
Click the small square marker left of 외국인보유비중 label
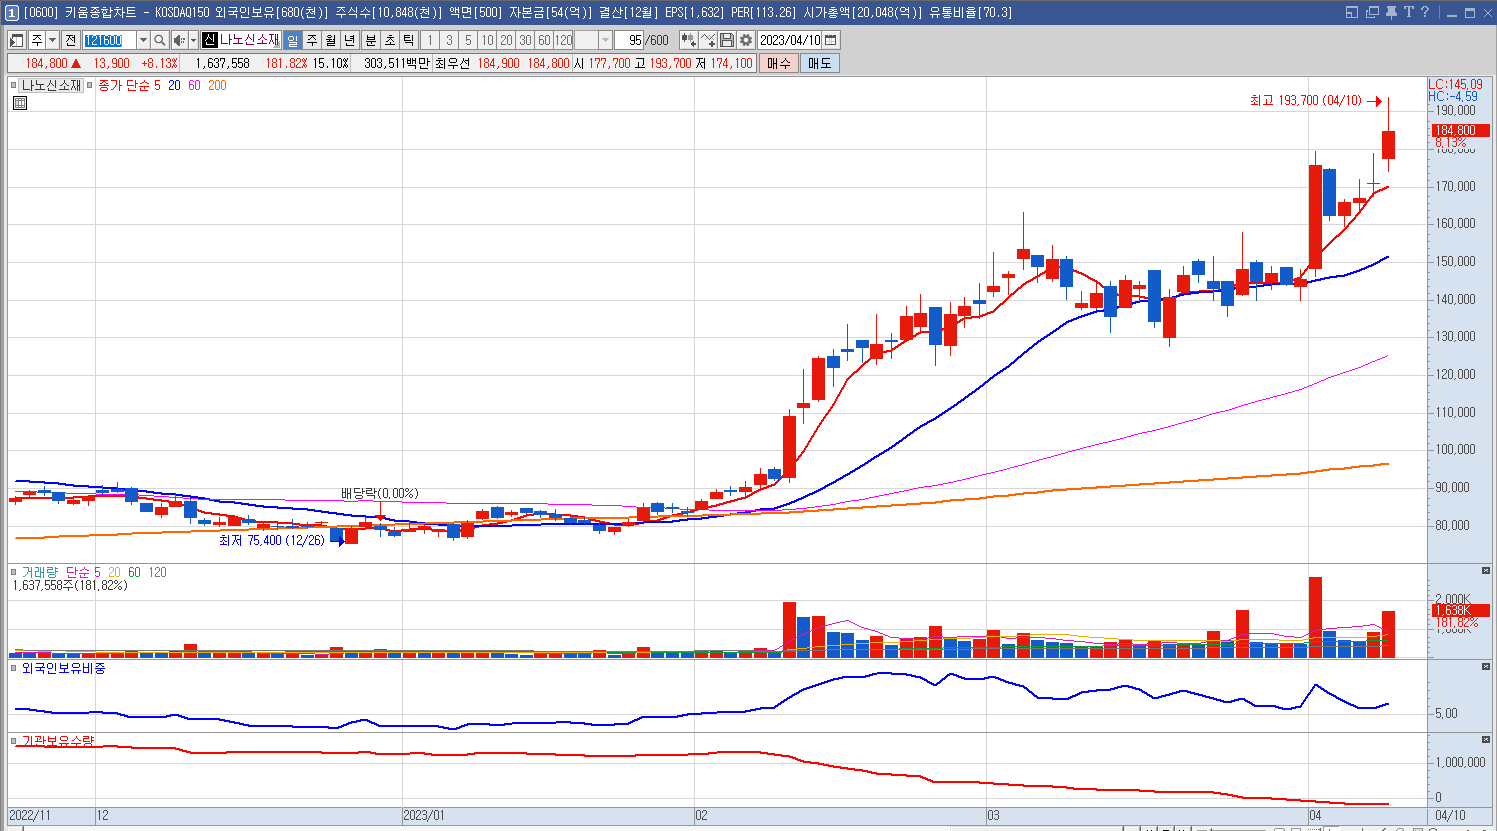pos(15,668)
